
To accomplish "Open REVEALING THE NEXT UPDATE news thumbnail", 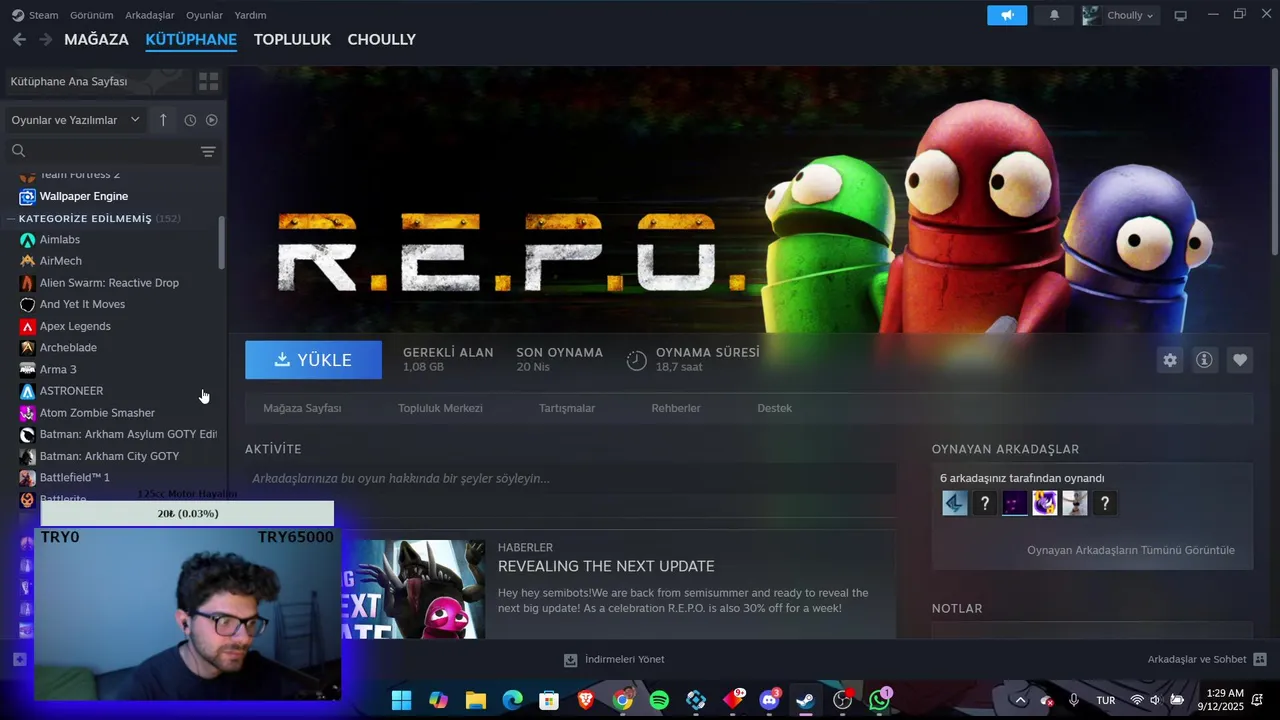I will (x=415, y=589).
